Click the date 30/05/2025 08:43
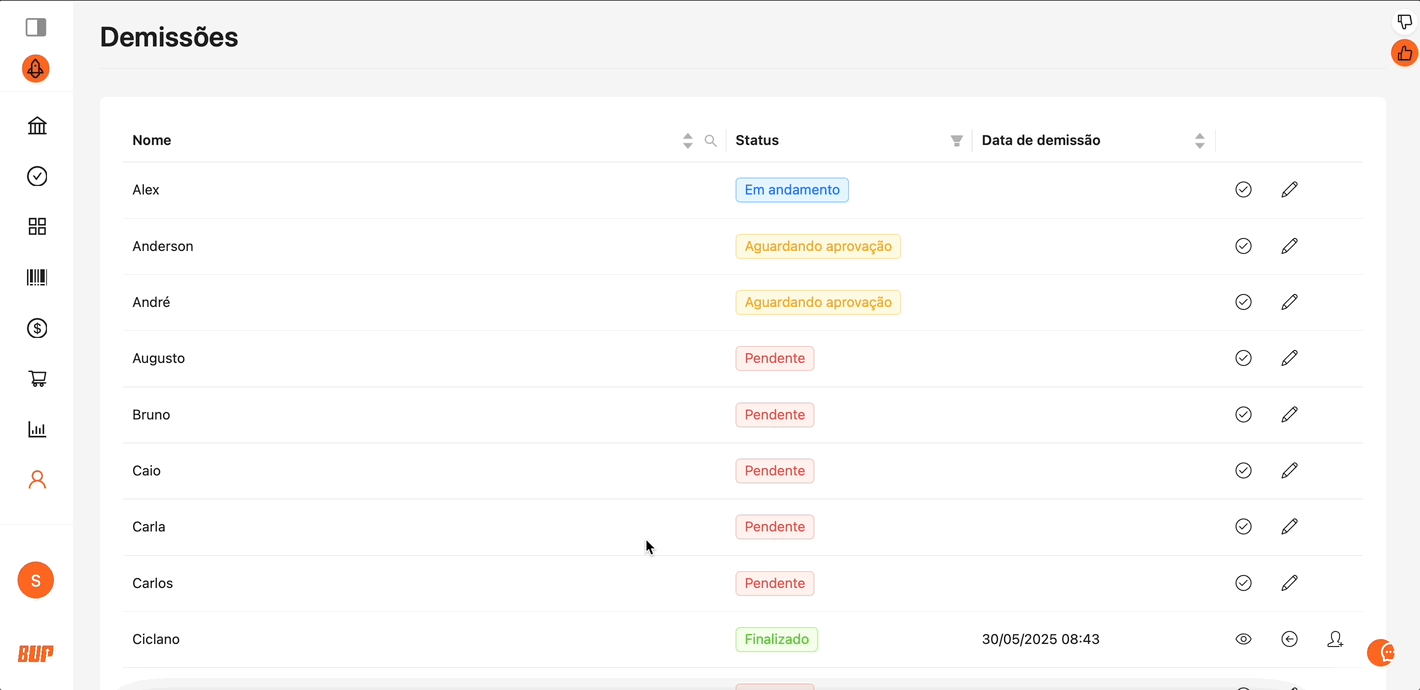 pyautogui.click(x=1041, y=639)
